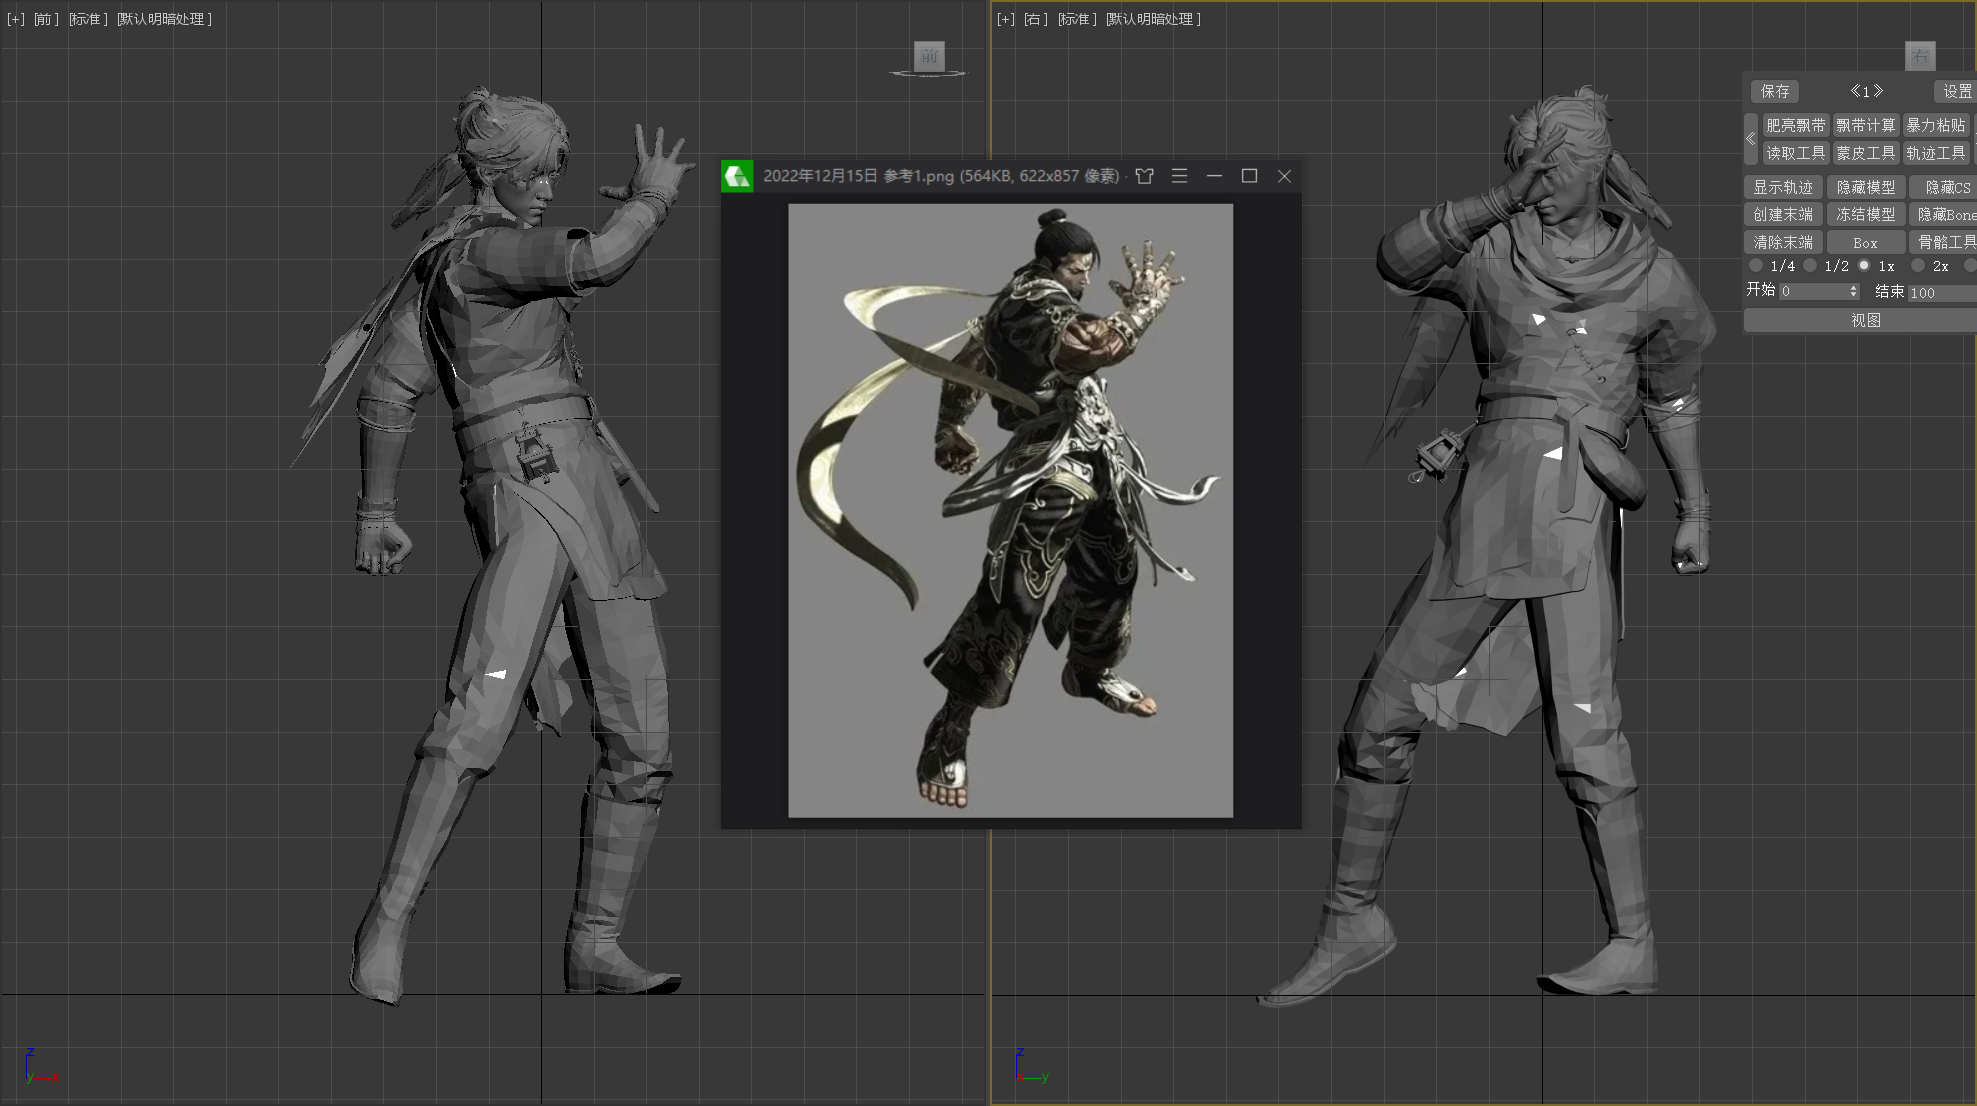Click the 保存 save button

(1775, 91)
